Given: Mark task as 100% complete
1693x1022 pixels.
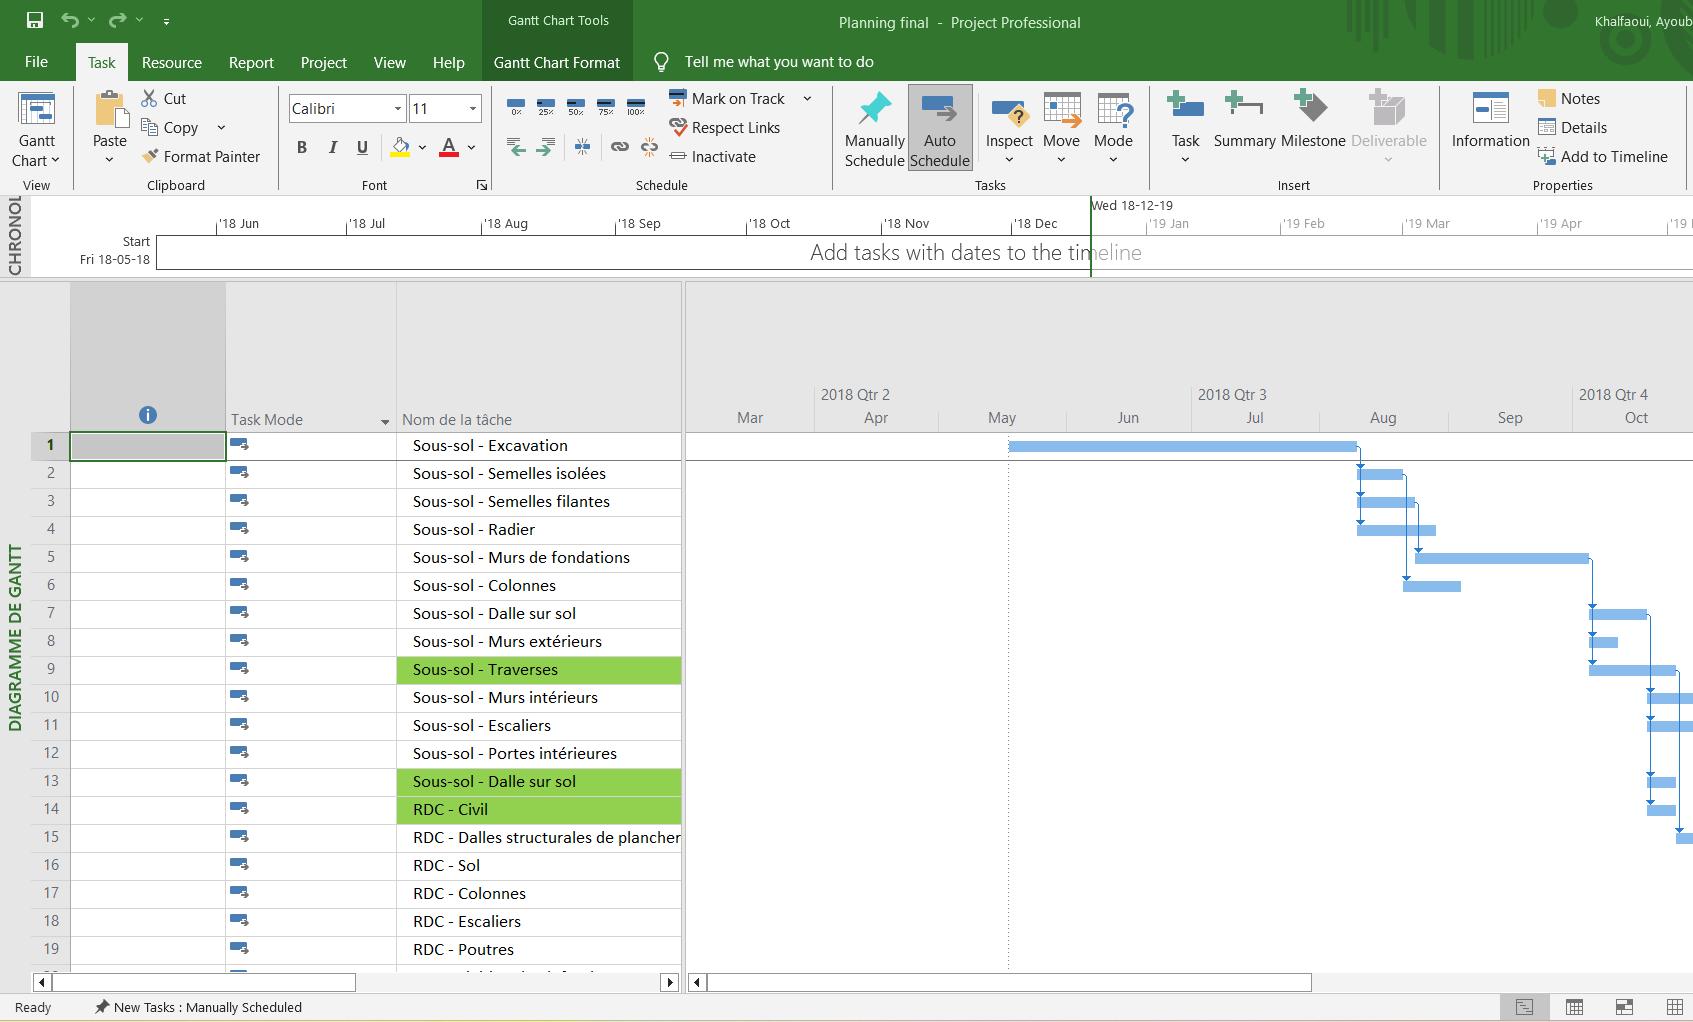Looking at the screenshot, I should (x=636, y=106).
